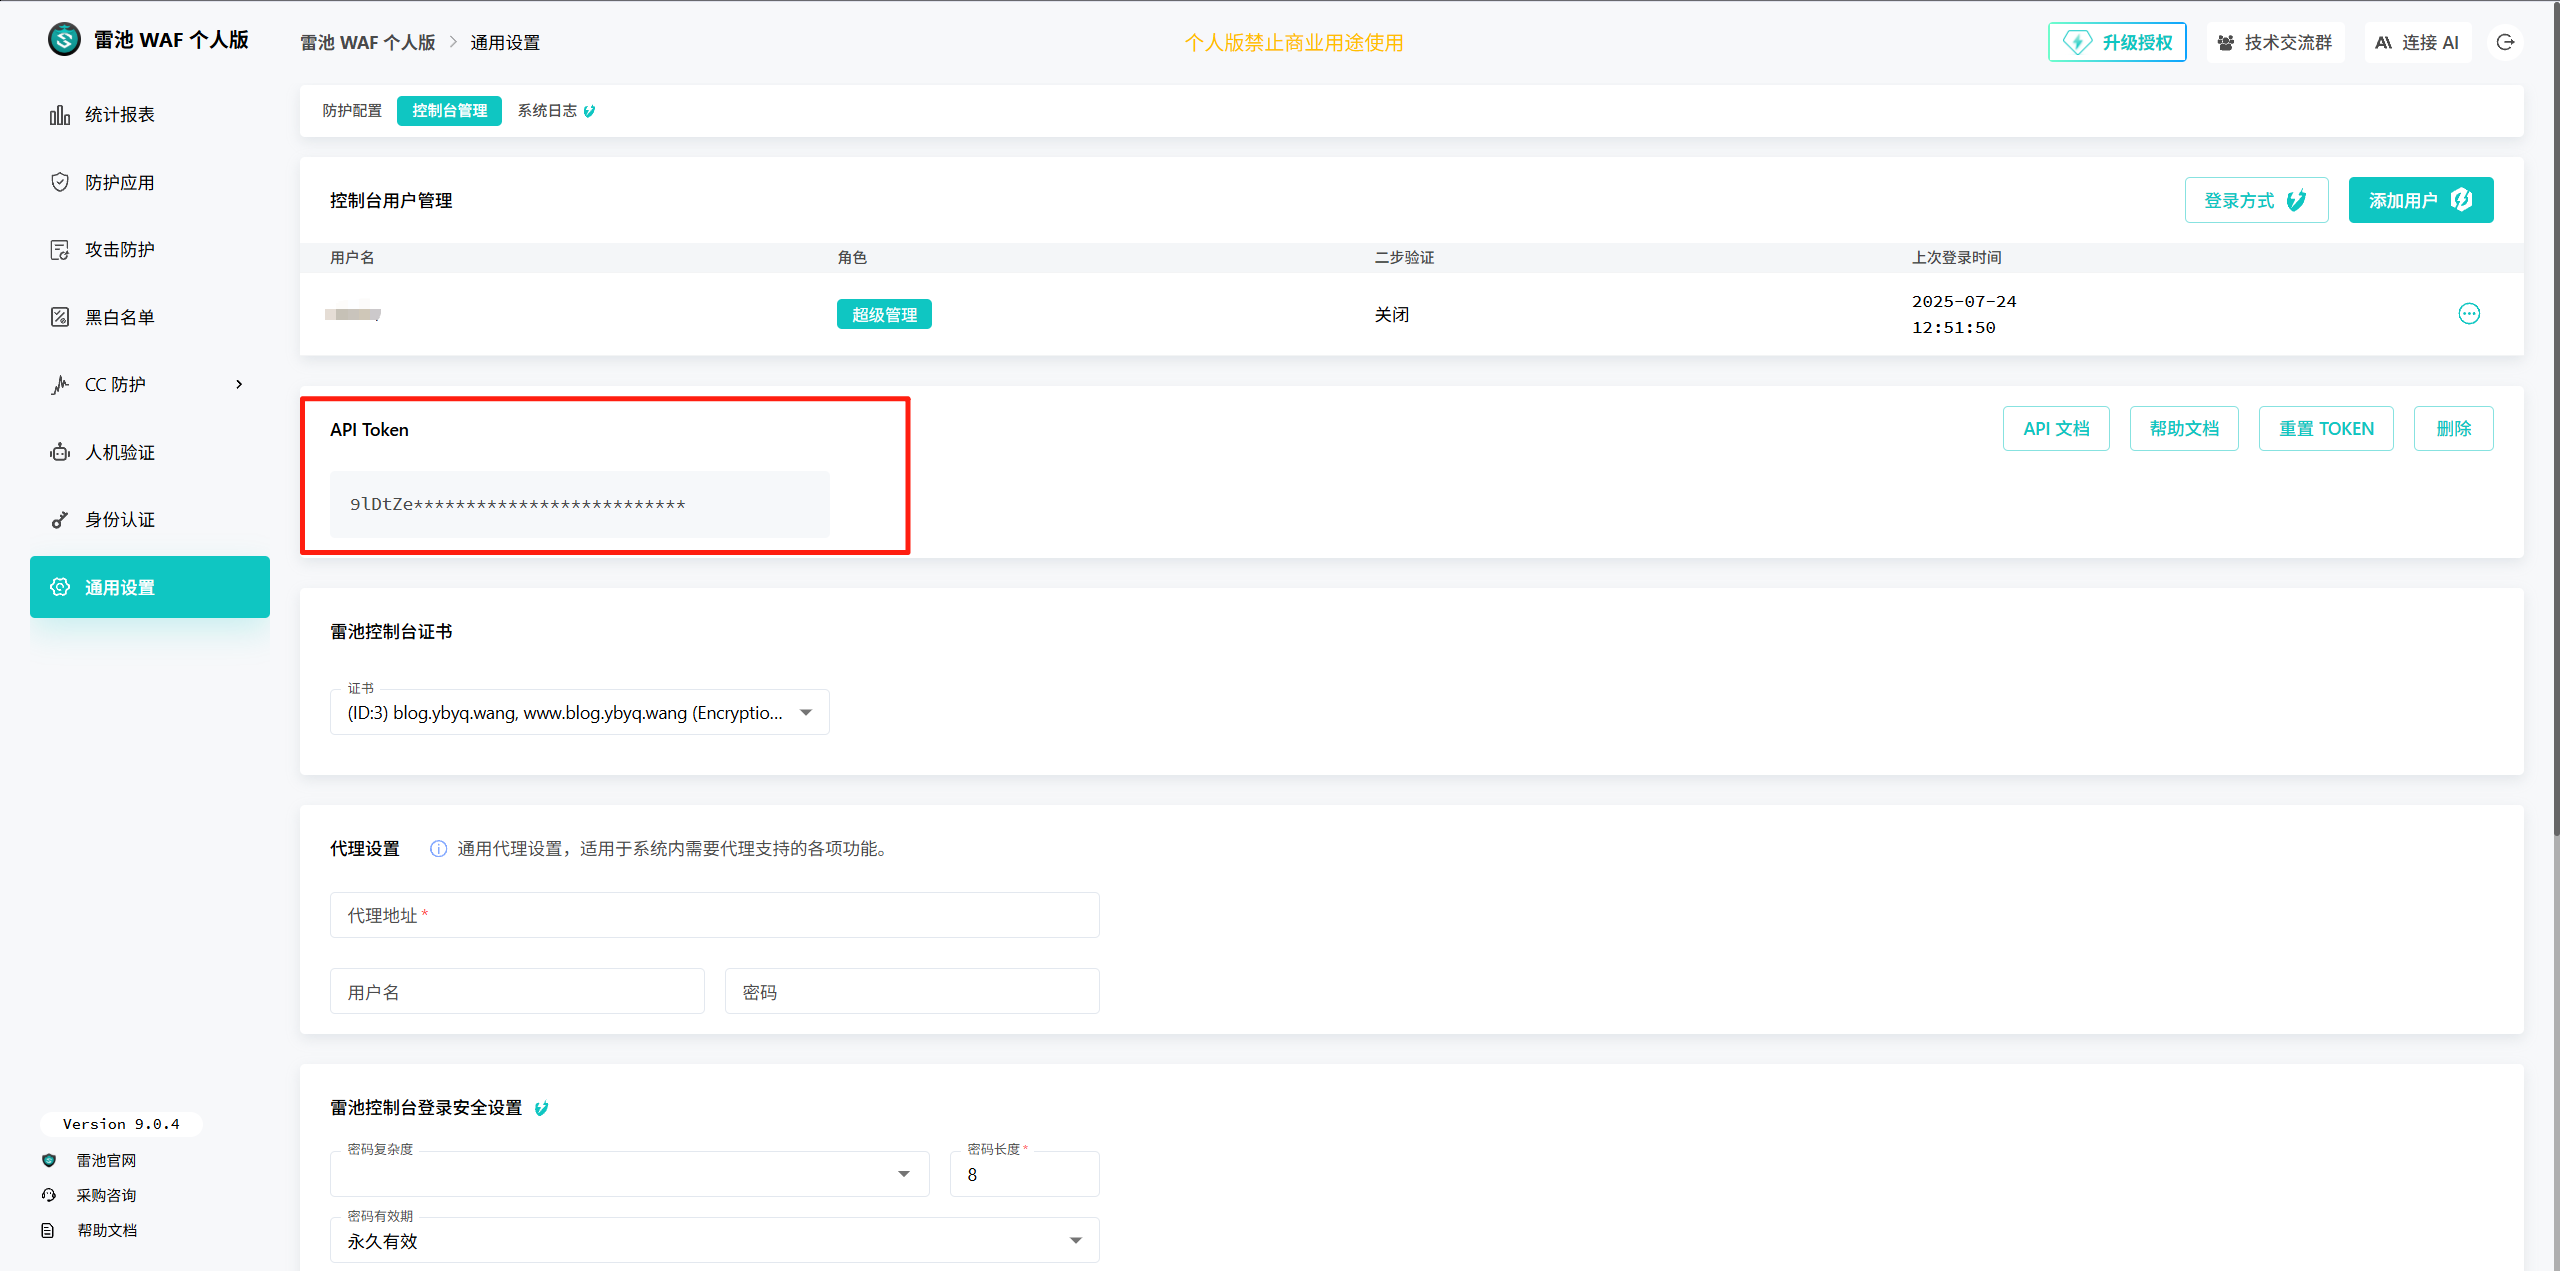Image resolution: width=2560 pixels, height=1271 pixels.
Task: Click the last login time 2025-07-24 12:51:50
Action: click(1964, 314)
